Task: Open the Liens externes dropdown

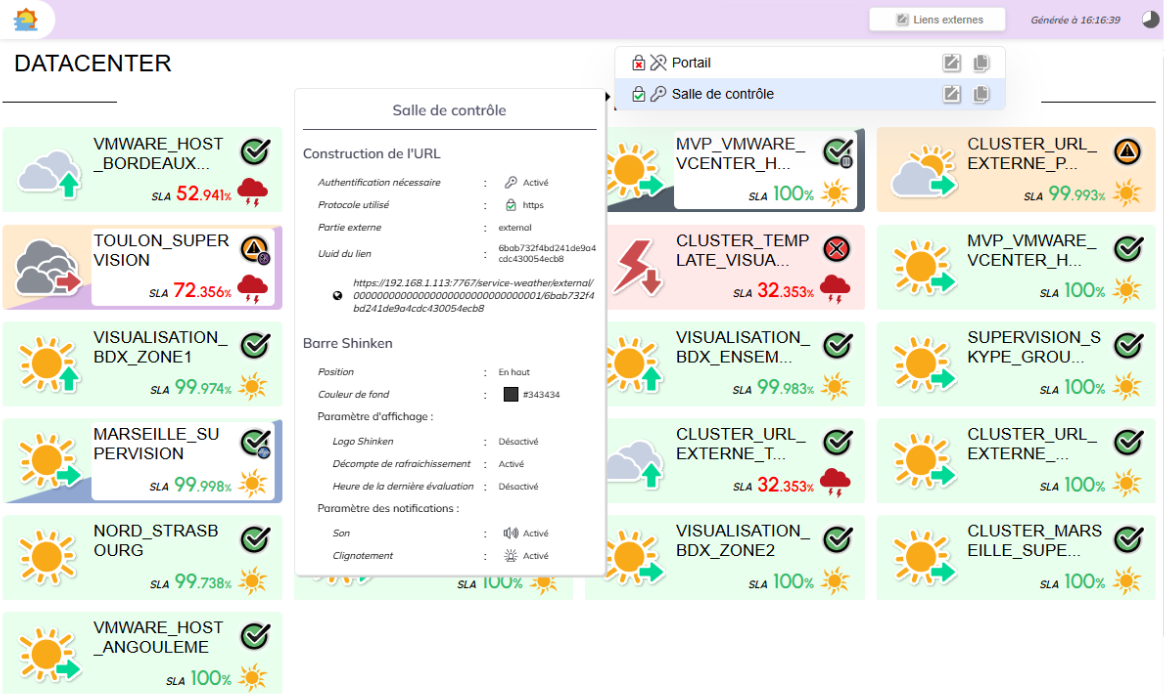Action: click(940, 19)
